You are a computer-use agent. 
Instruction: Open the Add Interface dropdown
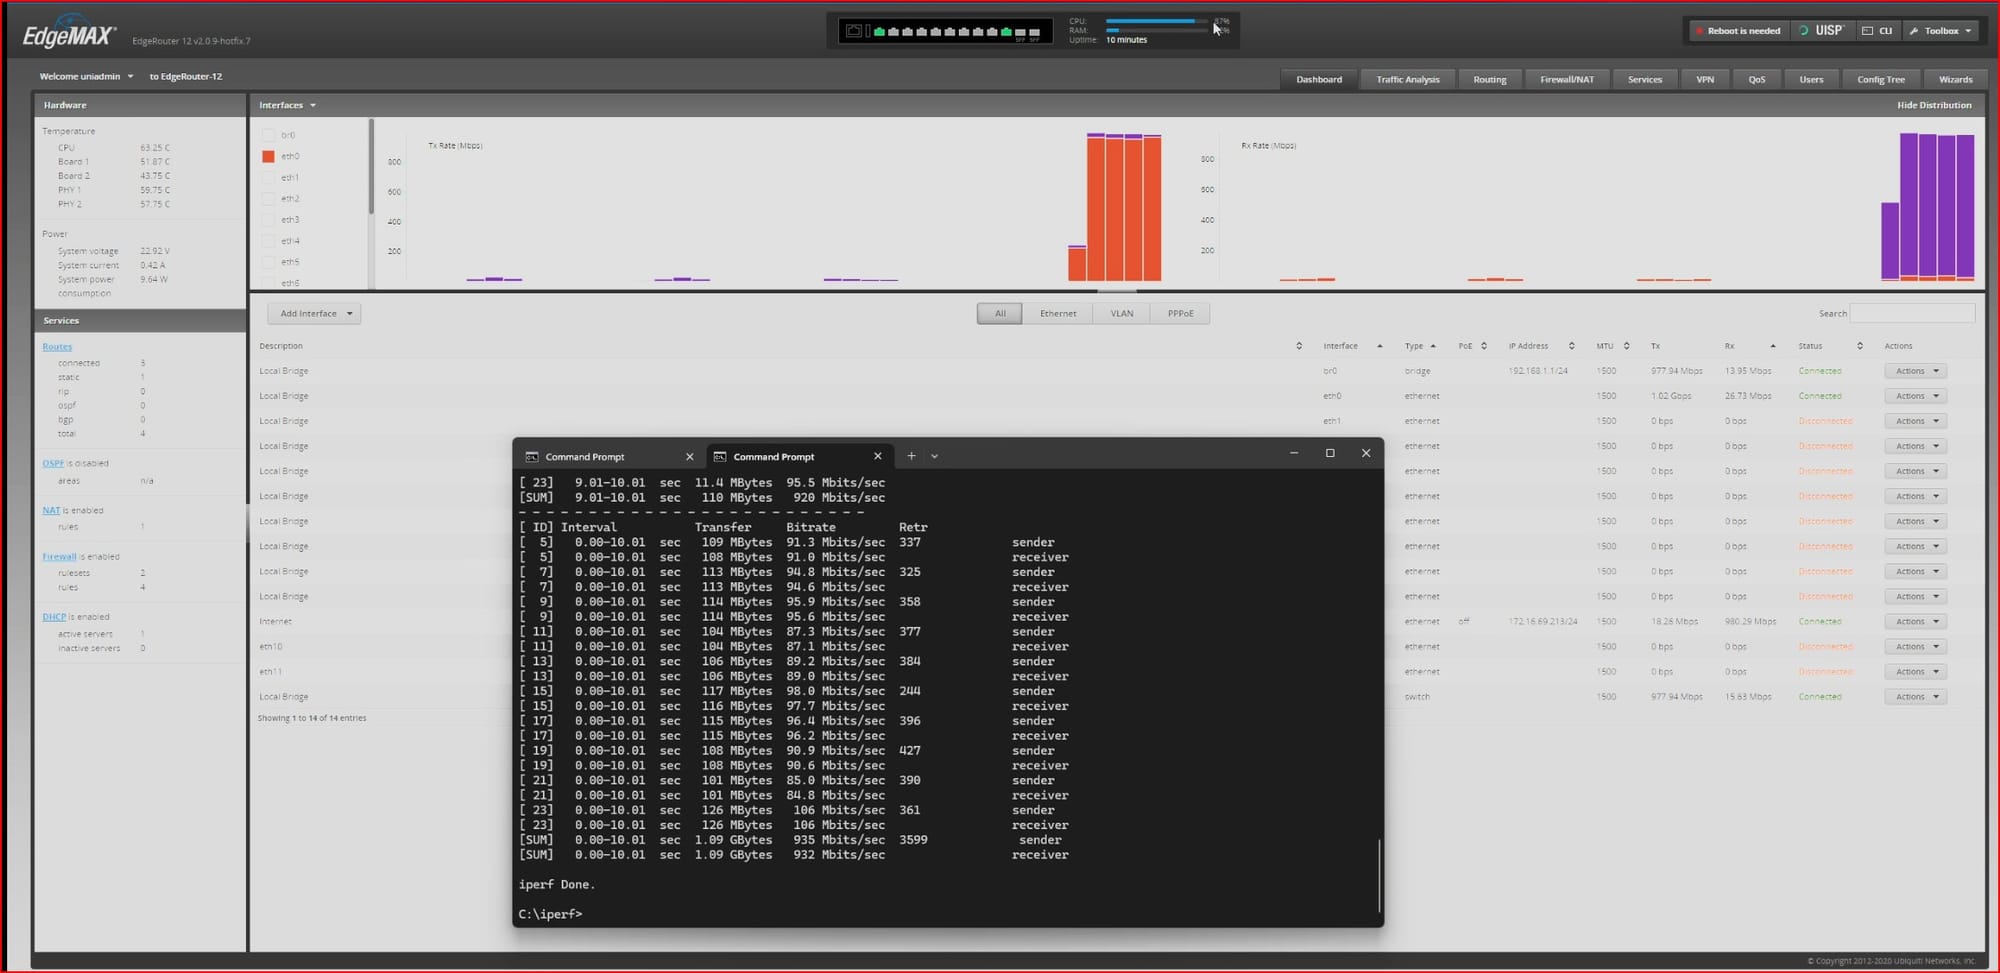[x=314, y=313]
